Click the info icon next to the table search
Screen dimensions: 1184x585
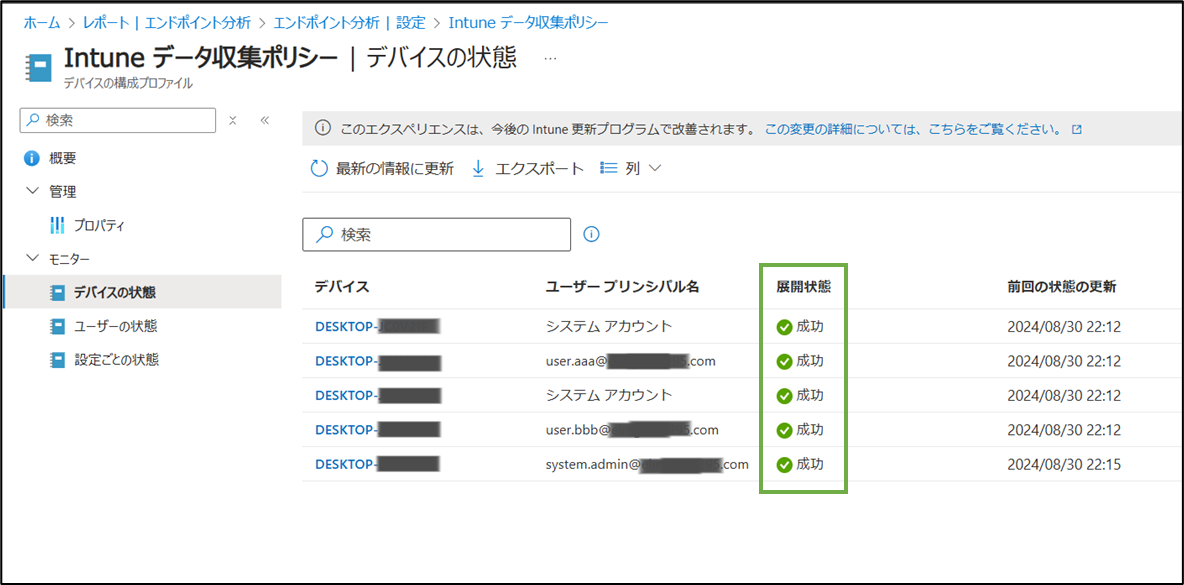click(x=592, y=235)
